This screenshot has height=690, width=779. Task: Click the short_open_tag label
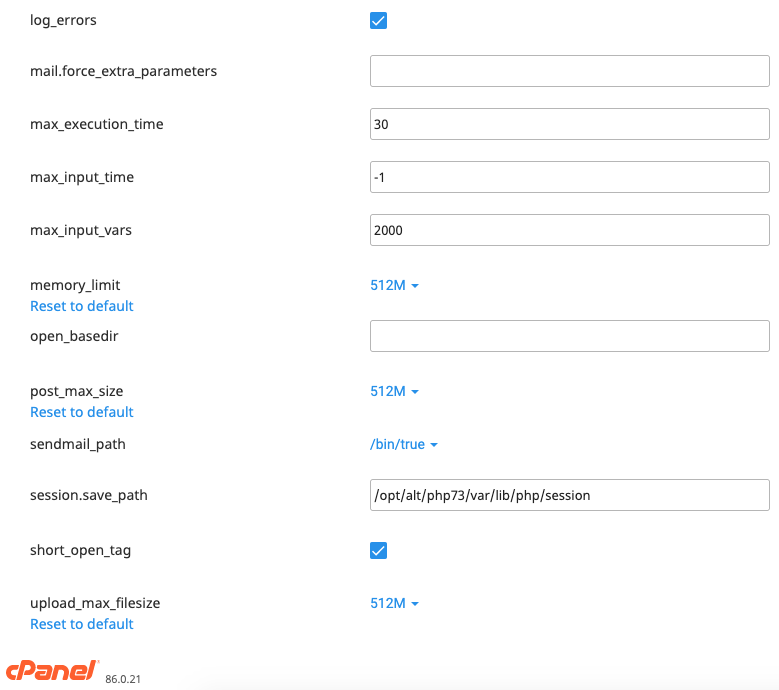(x=81, y=550)
